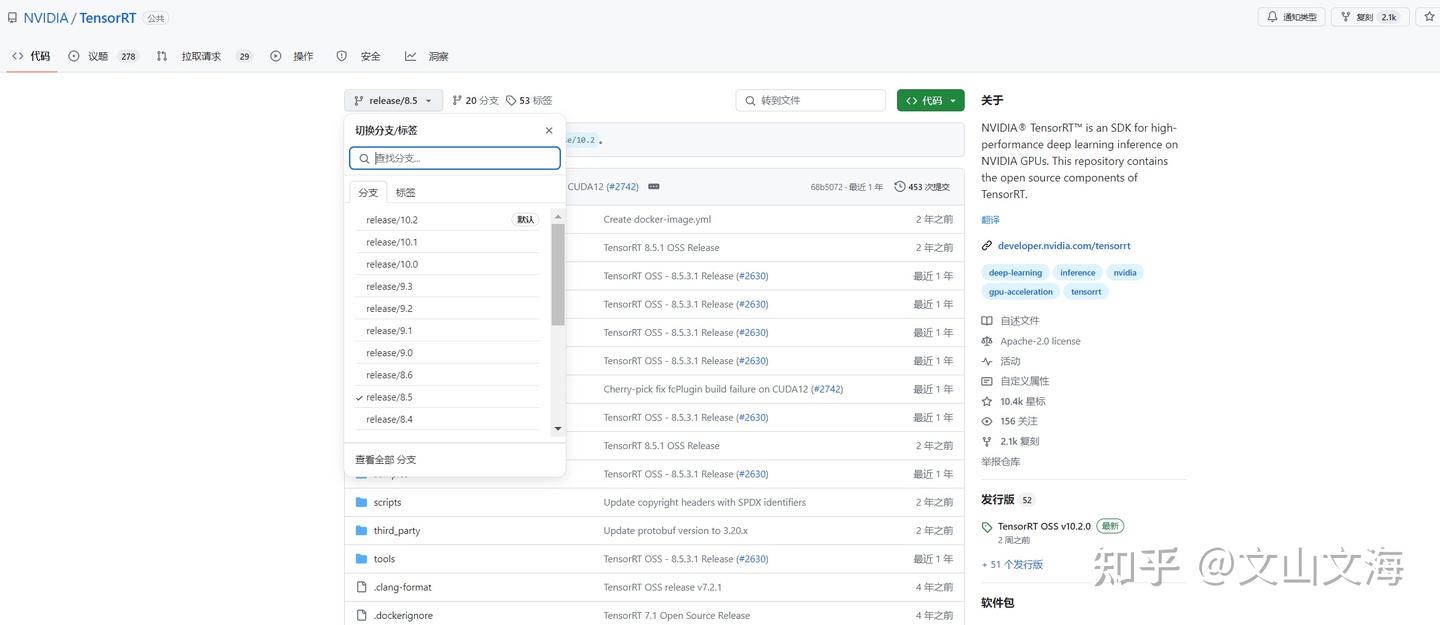Open the 通知类型 dropdown
Image resolution: width=1440 pixels, height=625 pixels.
1296,16
